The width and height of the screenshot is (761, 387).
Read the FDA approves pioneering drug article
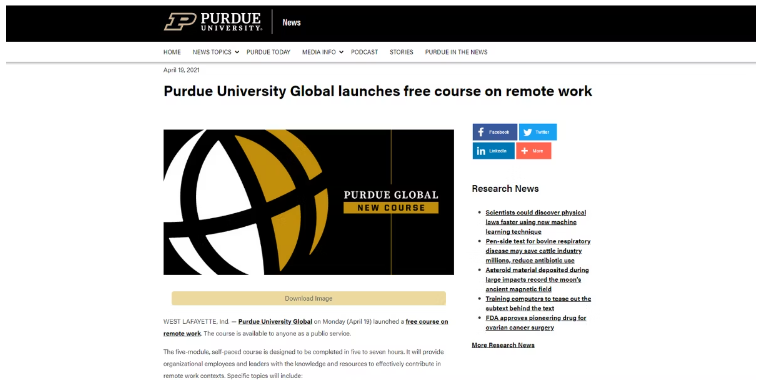pos(536,322)
